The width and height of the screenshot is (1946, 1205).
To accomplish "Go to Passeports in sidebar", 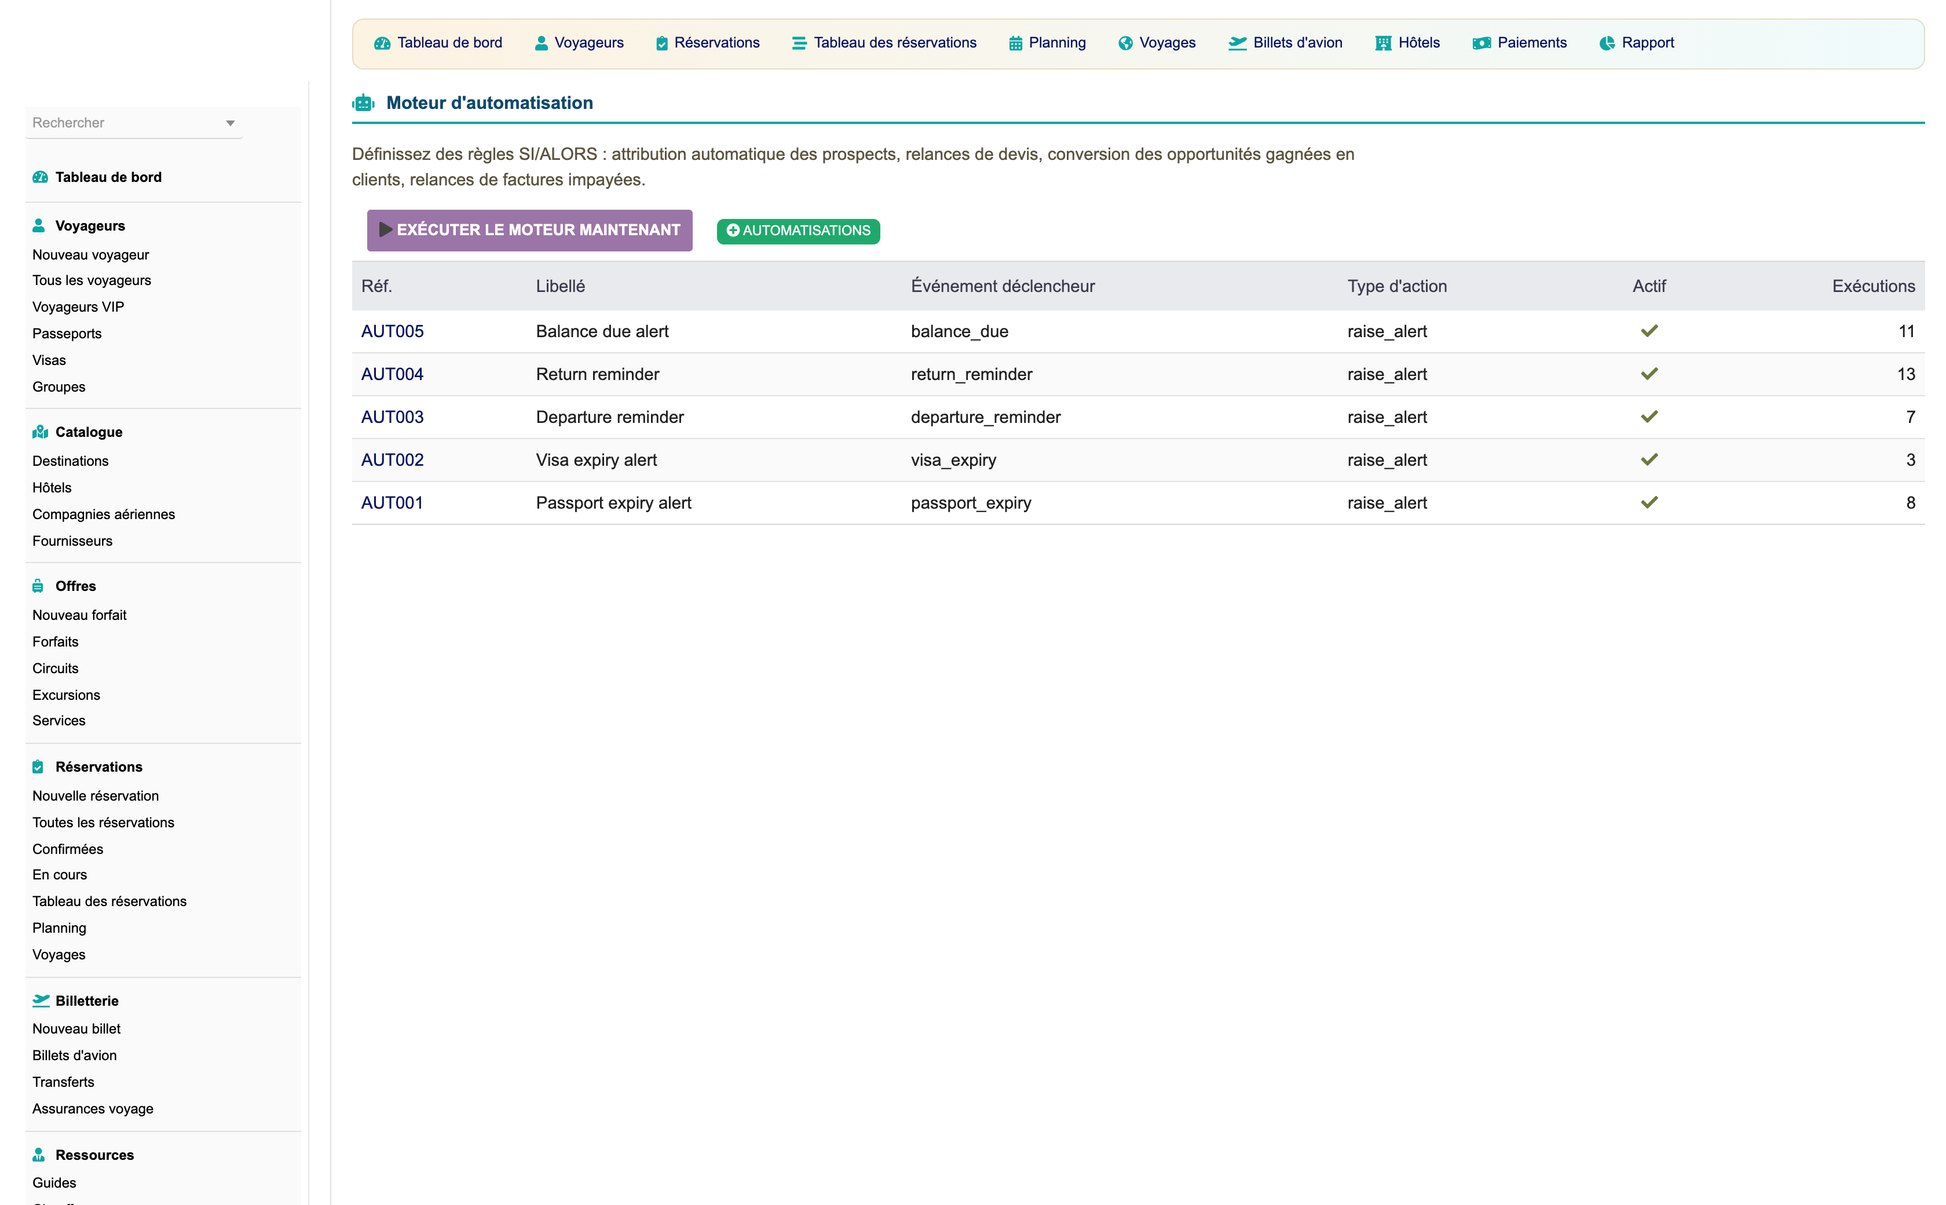I will (x=67, y=334).
